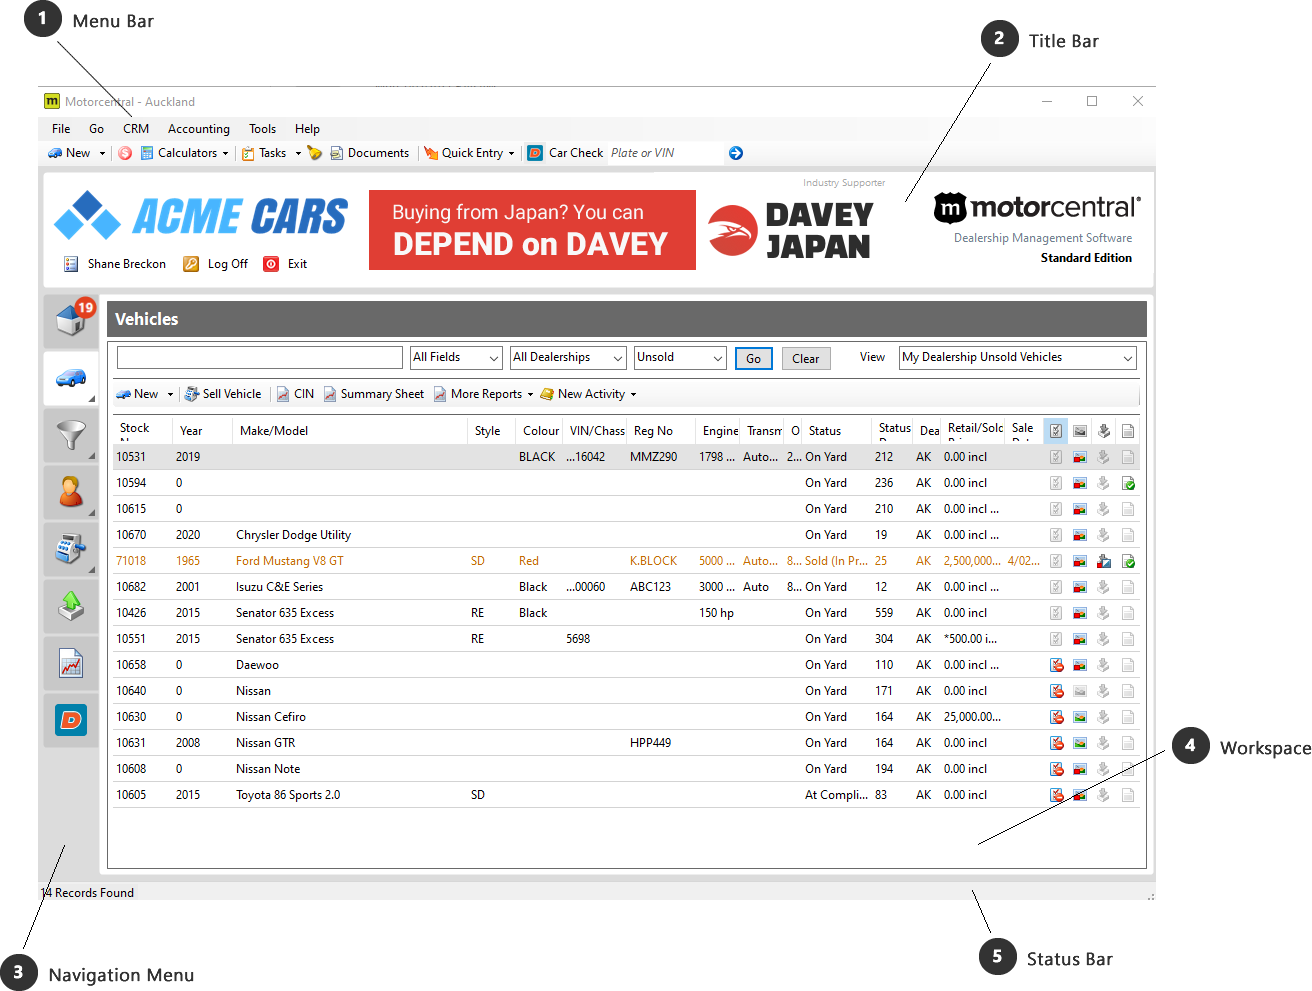Click the checklist column header icon

(1056, 431)
